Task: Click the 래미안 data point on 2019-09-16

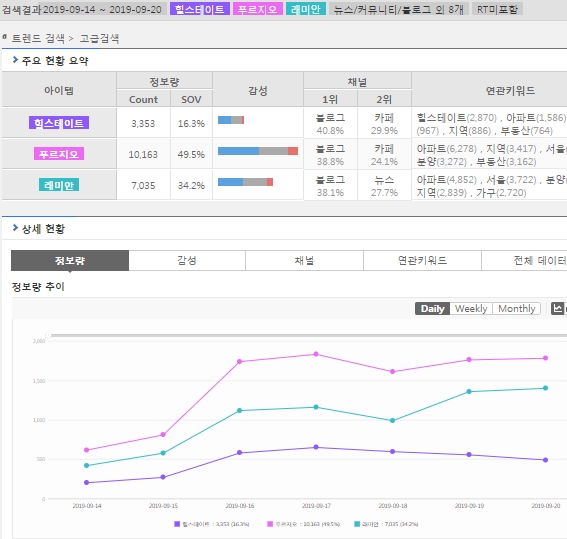Action: (x=239, y=410)
